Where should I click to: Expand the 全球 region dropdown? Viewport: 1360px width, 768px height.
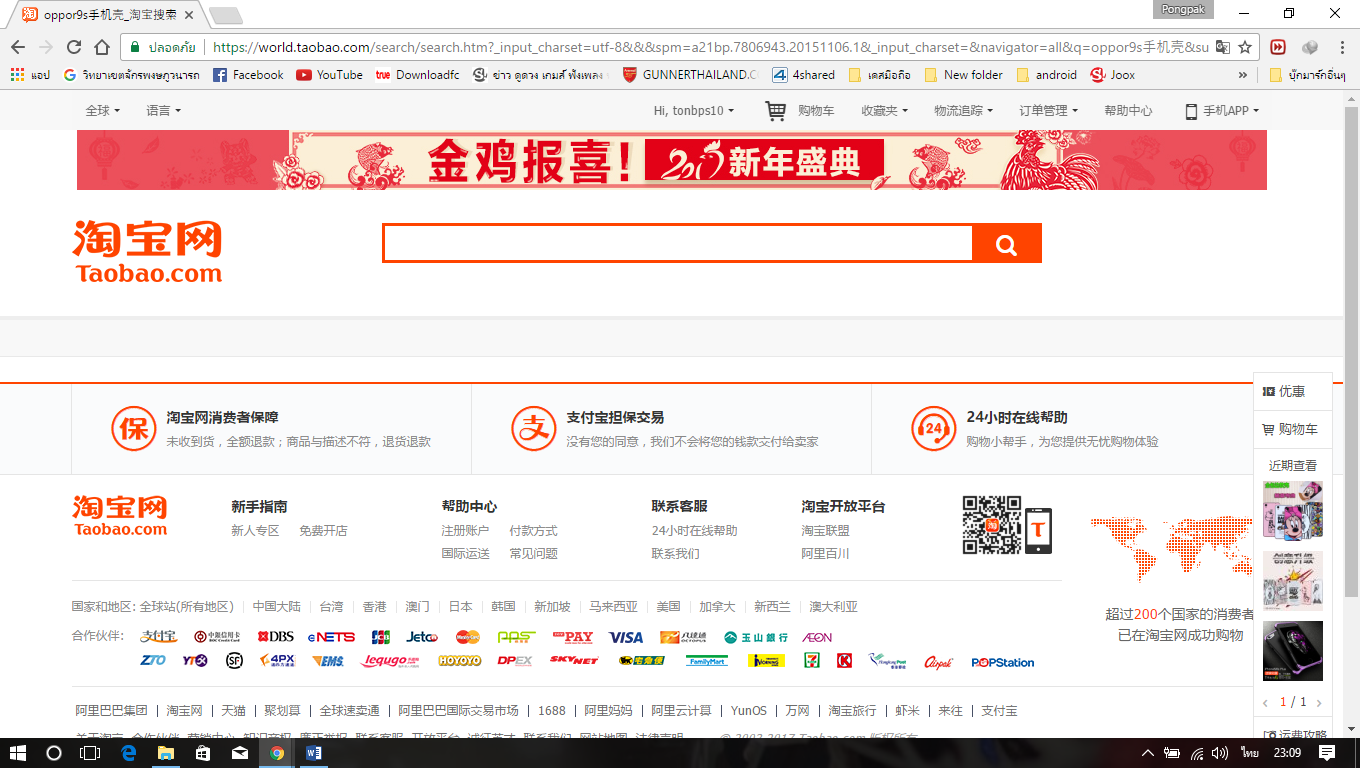tap(103, 111)
